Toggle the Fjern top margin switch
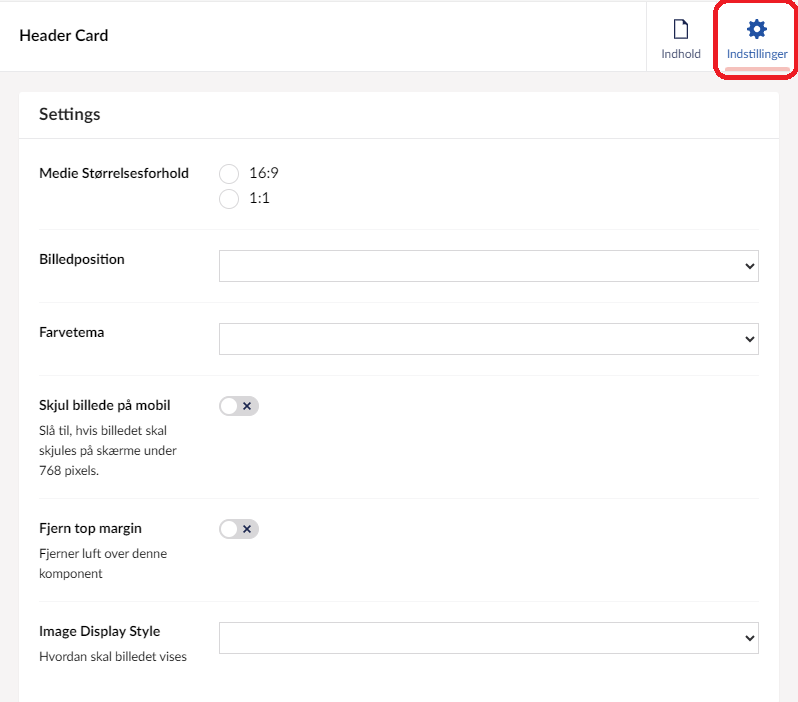 tap(239, 528)
